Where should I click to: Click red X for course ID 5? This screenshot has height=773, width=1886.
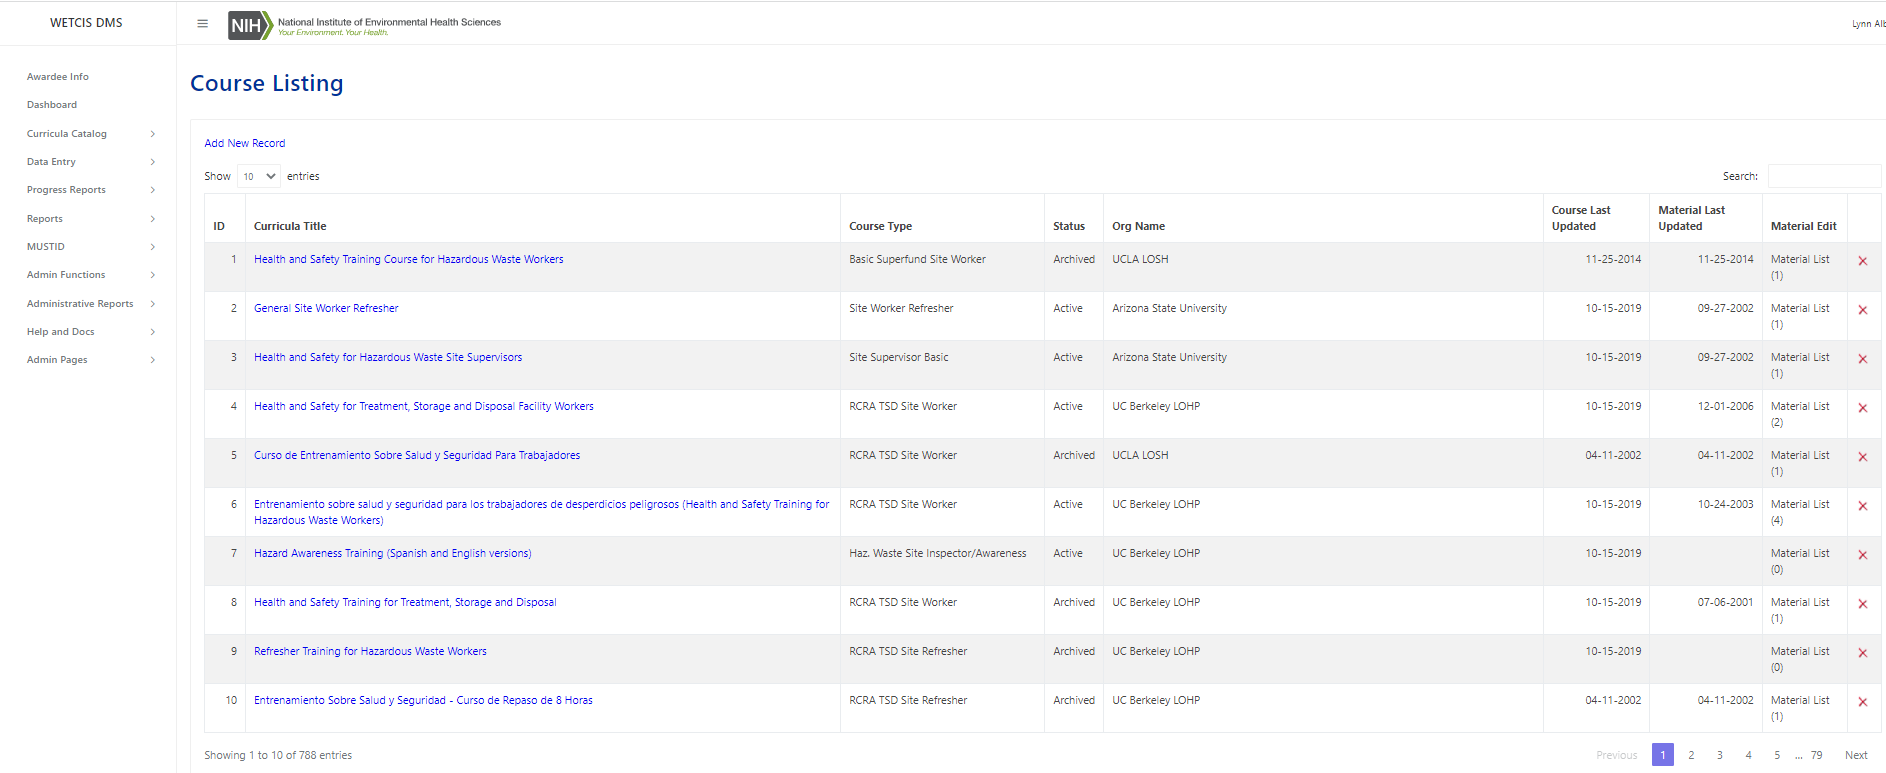1862,457
